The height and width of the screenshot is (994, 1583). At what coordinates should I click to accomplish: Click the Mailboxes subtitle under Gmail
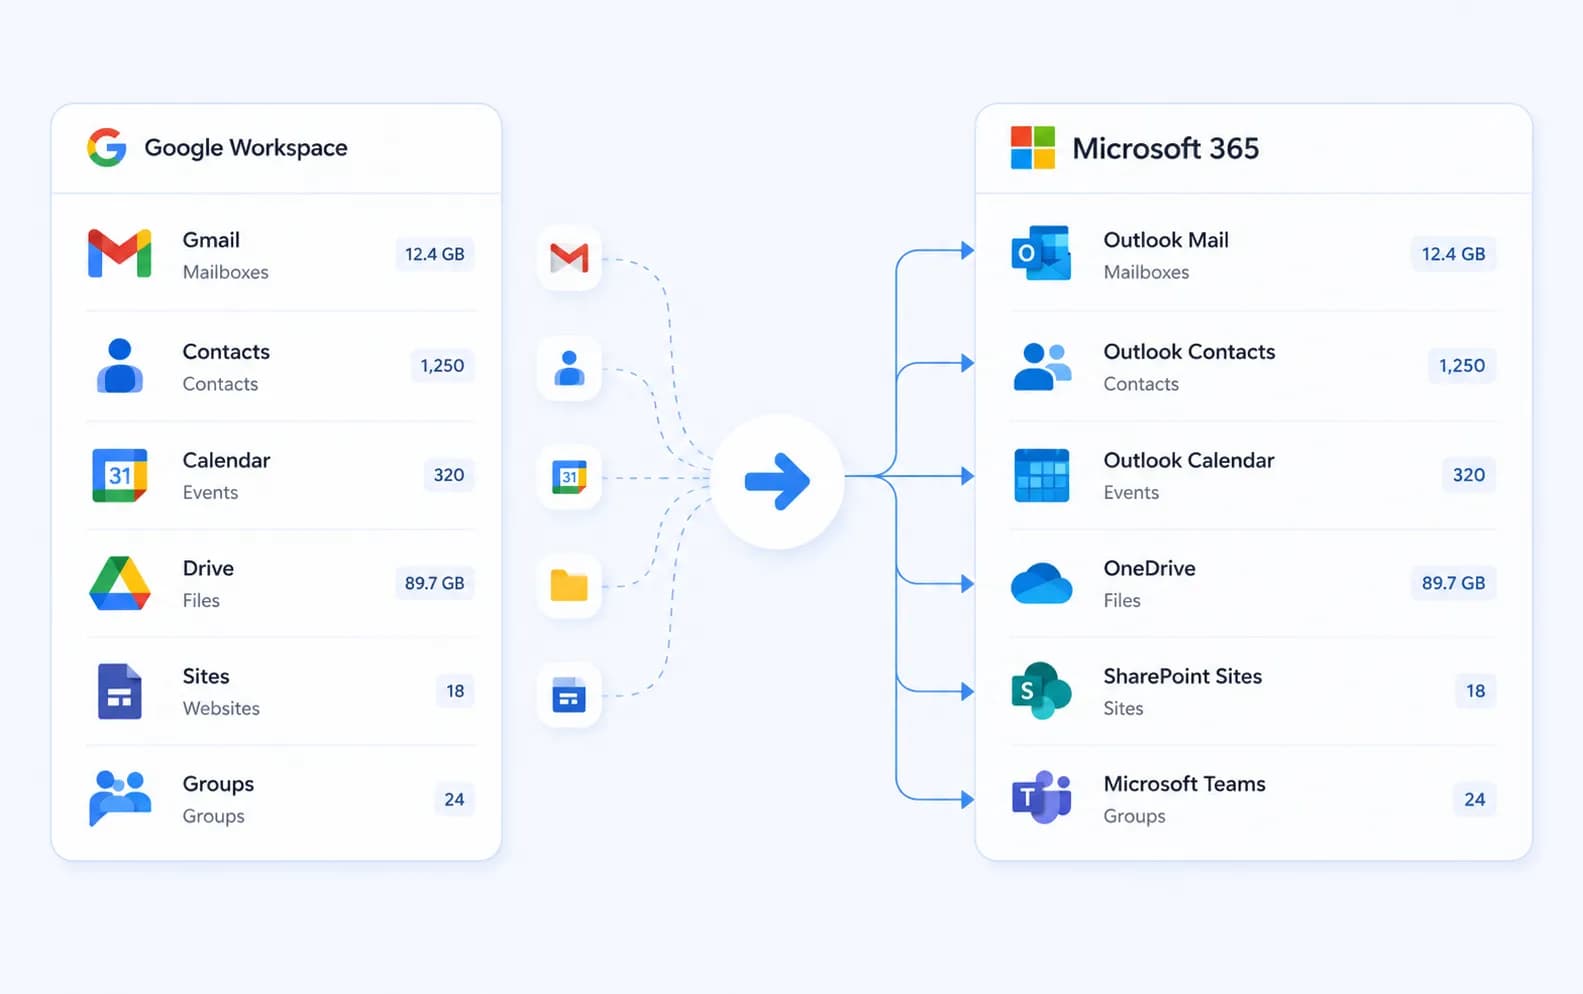click(225, 272)
